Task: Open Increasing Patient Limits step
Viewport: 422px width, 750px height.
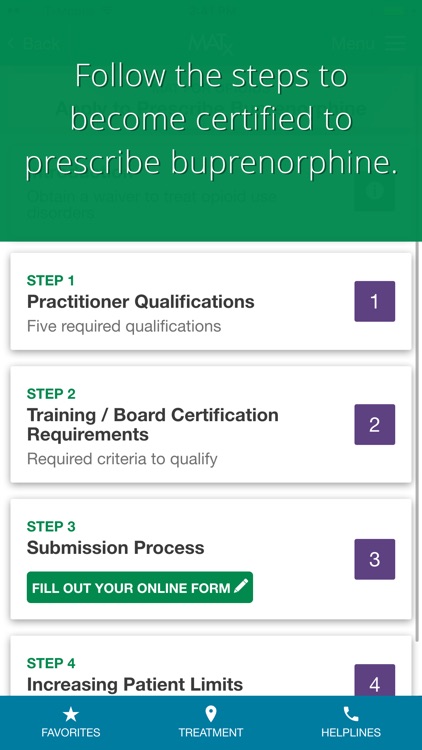Action: click(x=211, y=666)
